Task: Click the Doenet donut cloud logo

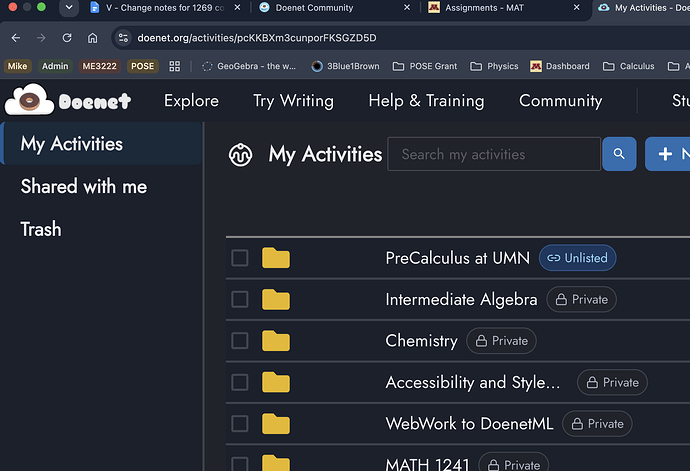Action: coord(29,100)
